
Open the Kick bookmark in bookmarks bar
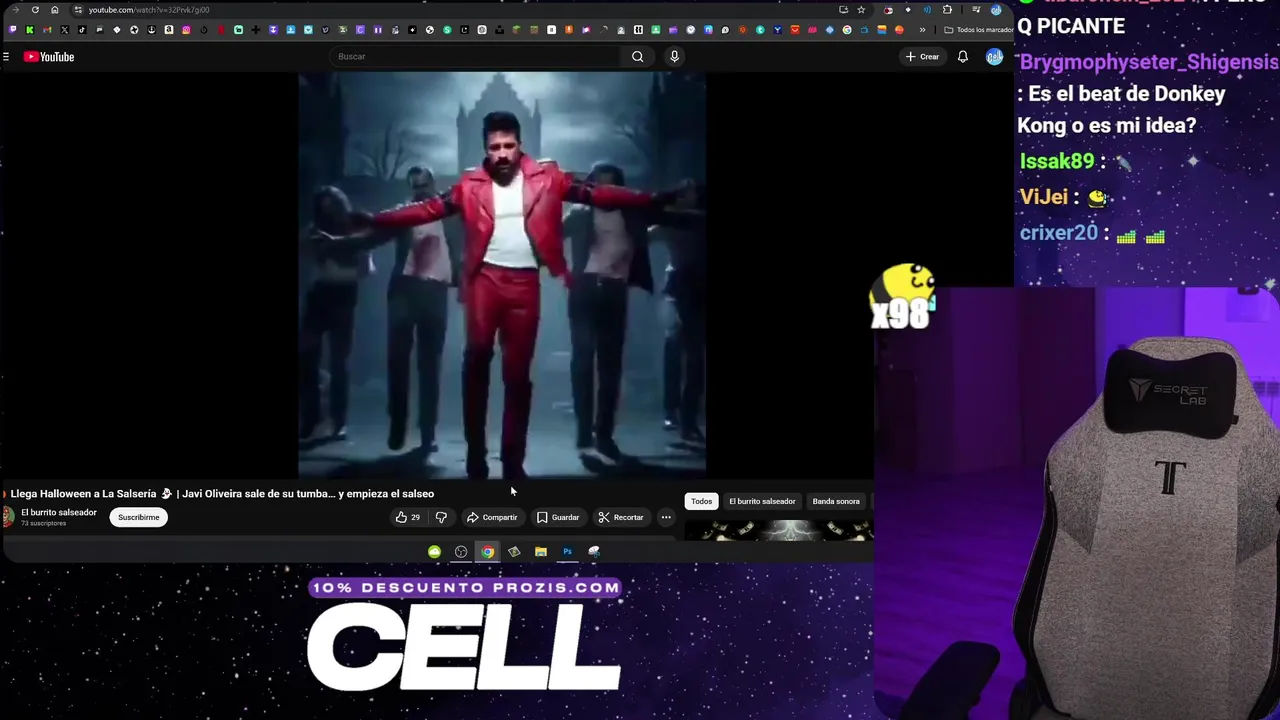click(30, 30)
